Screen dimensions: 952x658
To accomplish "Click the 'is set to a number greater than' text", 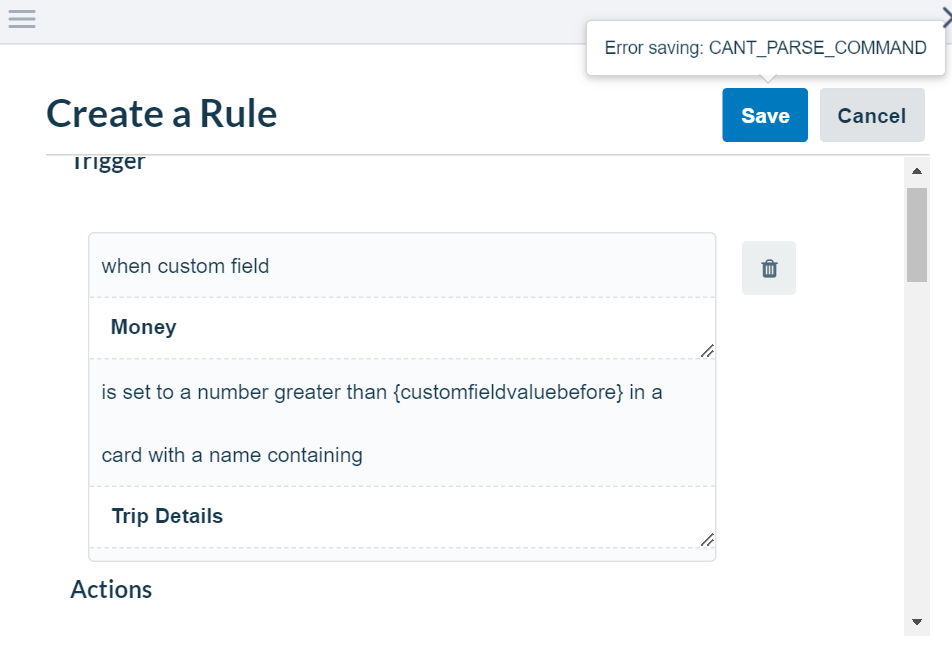I will coord(244,392).
